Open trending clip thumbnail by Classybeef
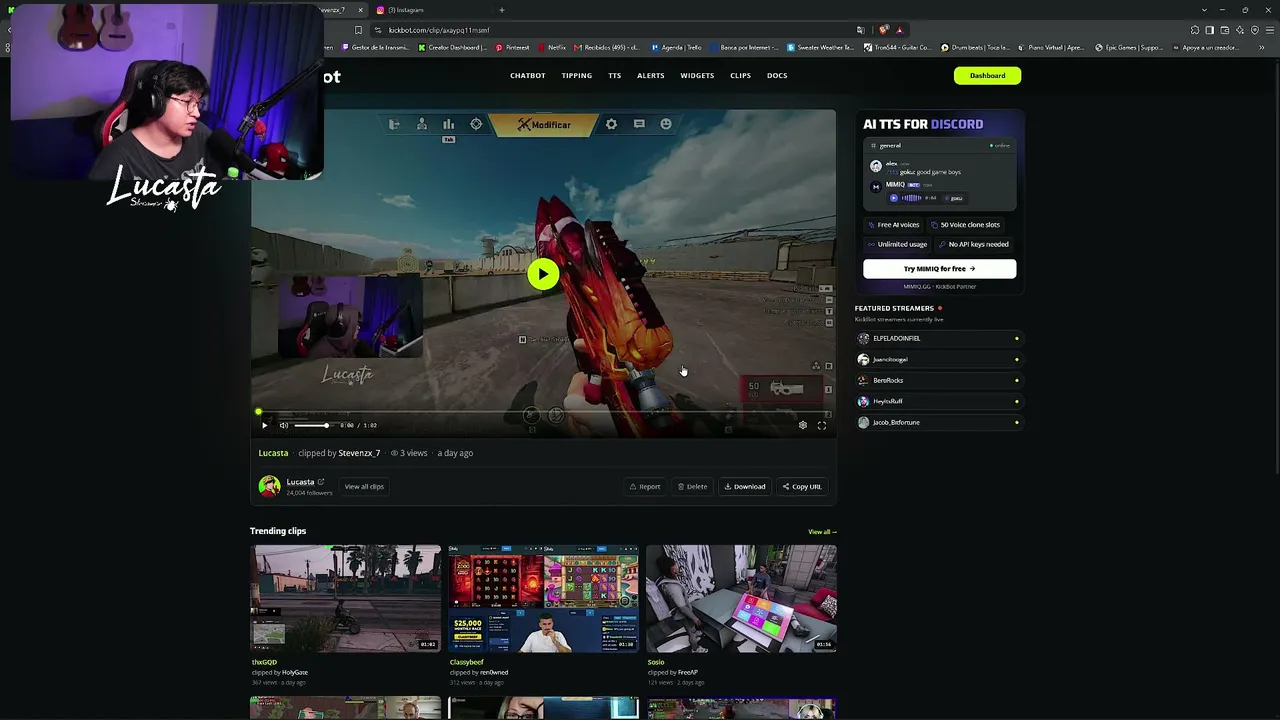 pos(543,598)
